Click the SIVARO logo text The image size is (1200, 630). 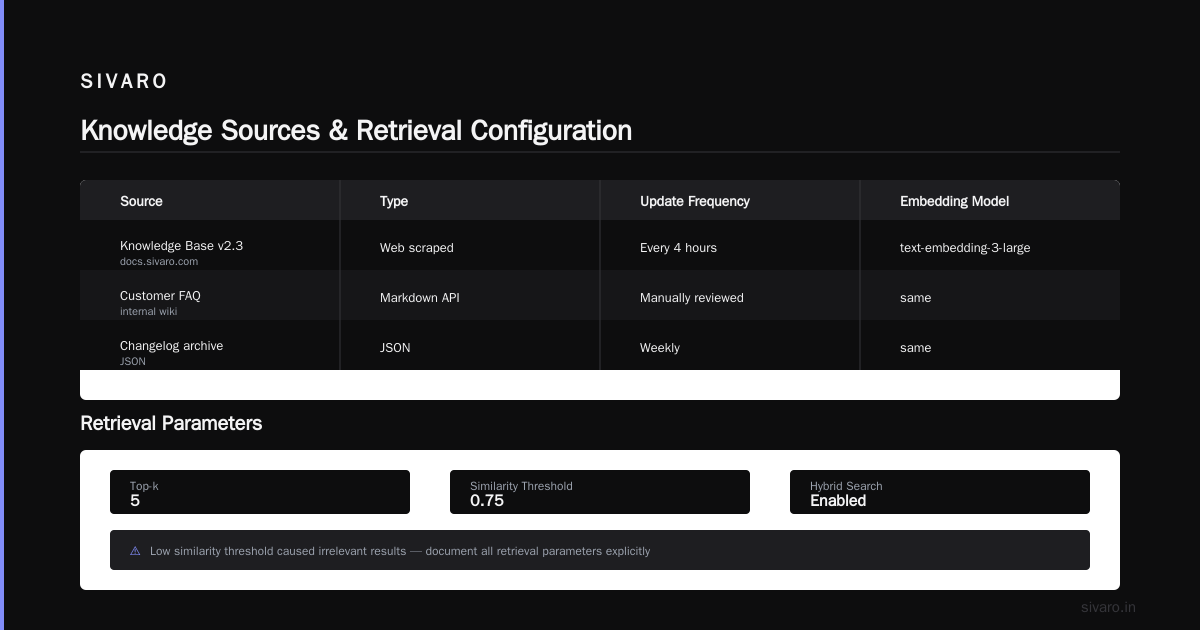tap(124, 82)
